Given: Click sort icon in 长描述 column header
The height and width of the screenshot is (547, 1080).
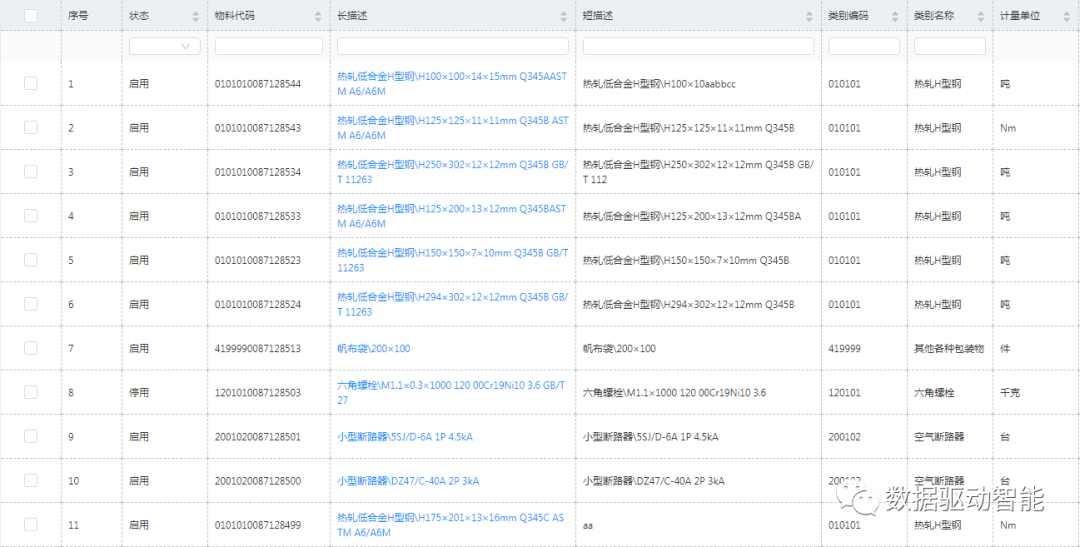Looking at the screenshot, I should (x=564, y=17).
